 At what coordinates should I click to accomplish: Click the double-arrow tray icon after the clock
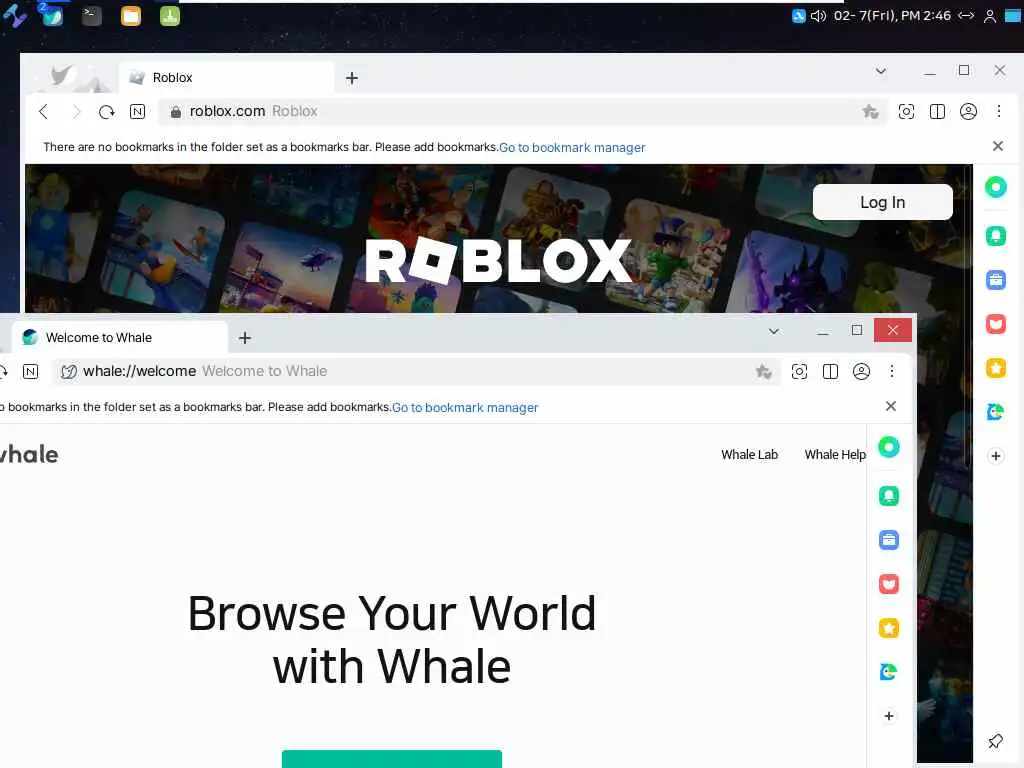[967, 16]
